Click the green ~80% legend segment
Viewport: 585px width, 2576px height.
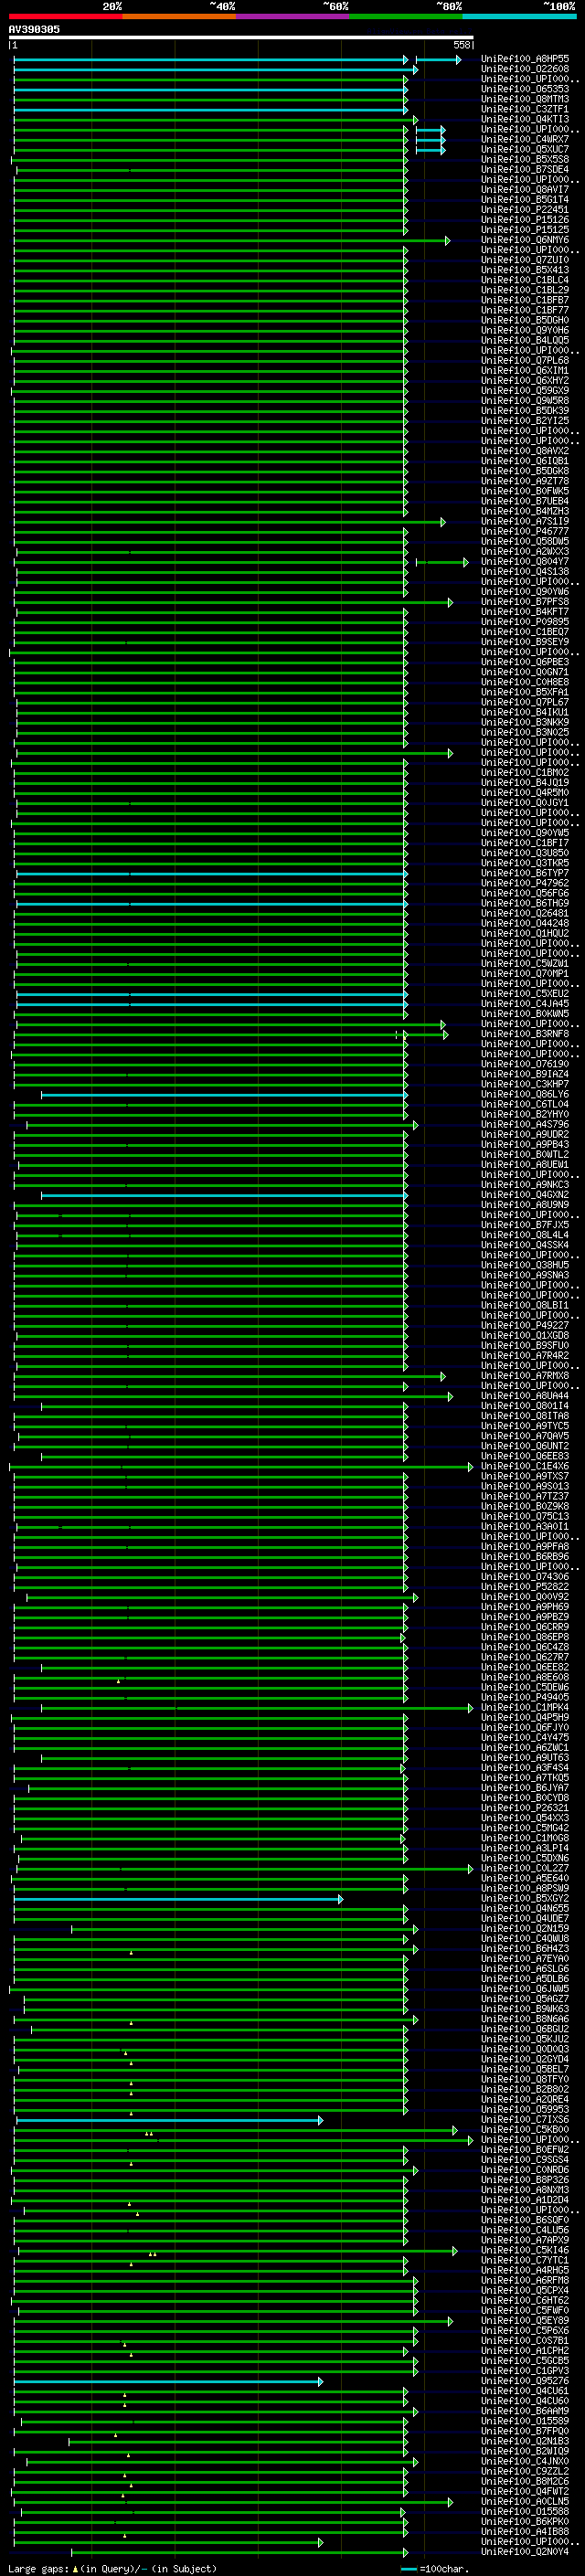click(406, 16)
